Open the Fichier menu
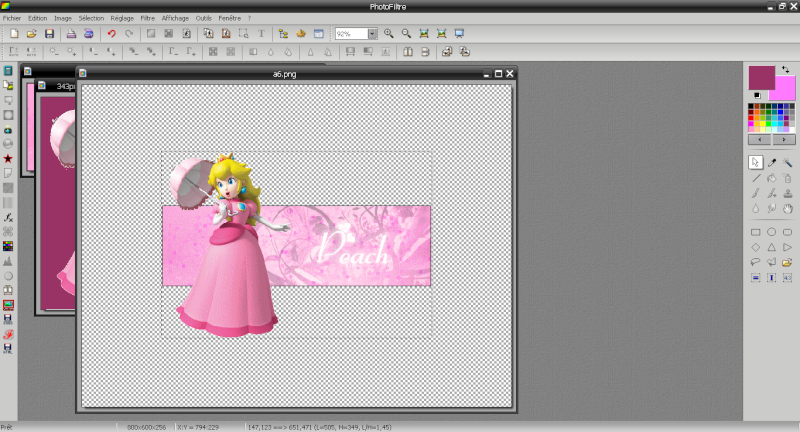Image resolution: width=800 pixels, height=432 pixels. tap(12, 18)
